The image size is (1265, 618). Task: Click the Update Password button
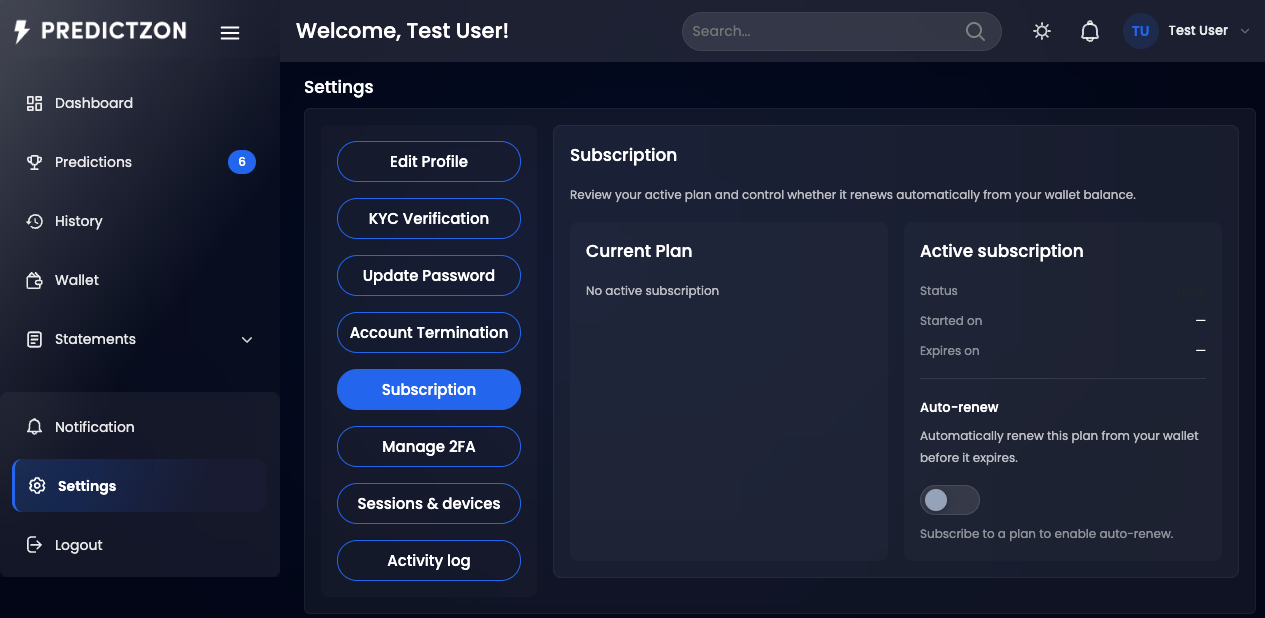429,276
